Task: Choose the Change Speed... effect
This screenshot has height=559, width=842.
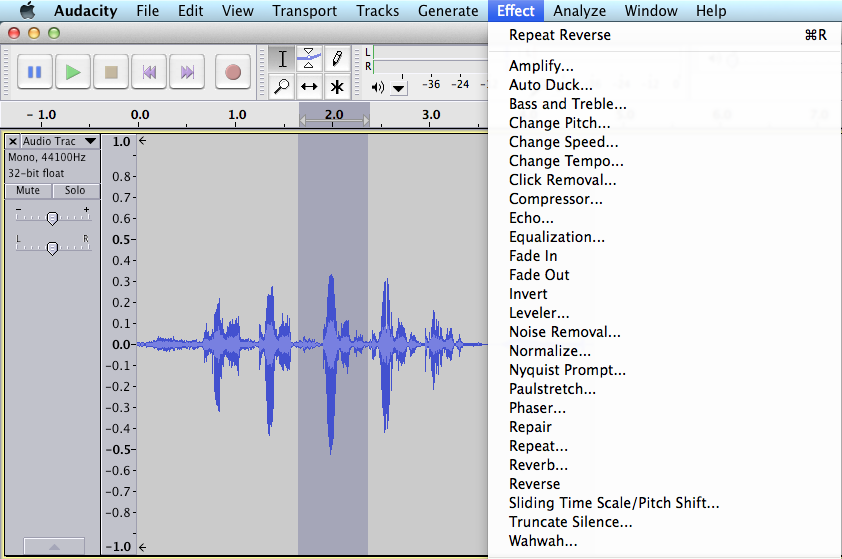Action: click(x=665, y=142)
